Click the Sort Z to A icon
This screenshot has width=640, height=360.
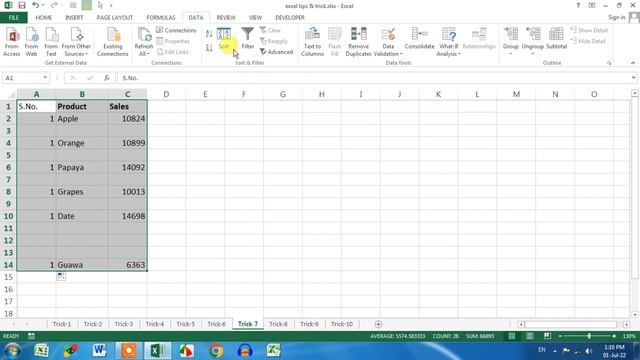[209, 48]
